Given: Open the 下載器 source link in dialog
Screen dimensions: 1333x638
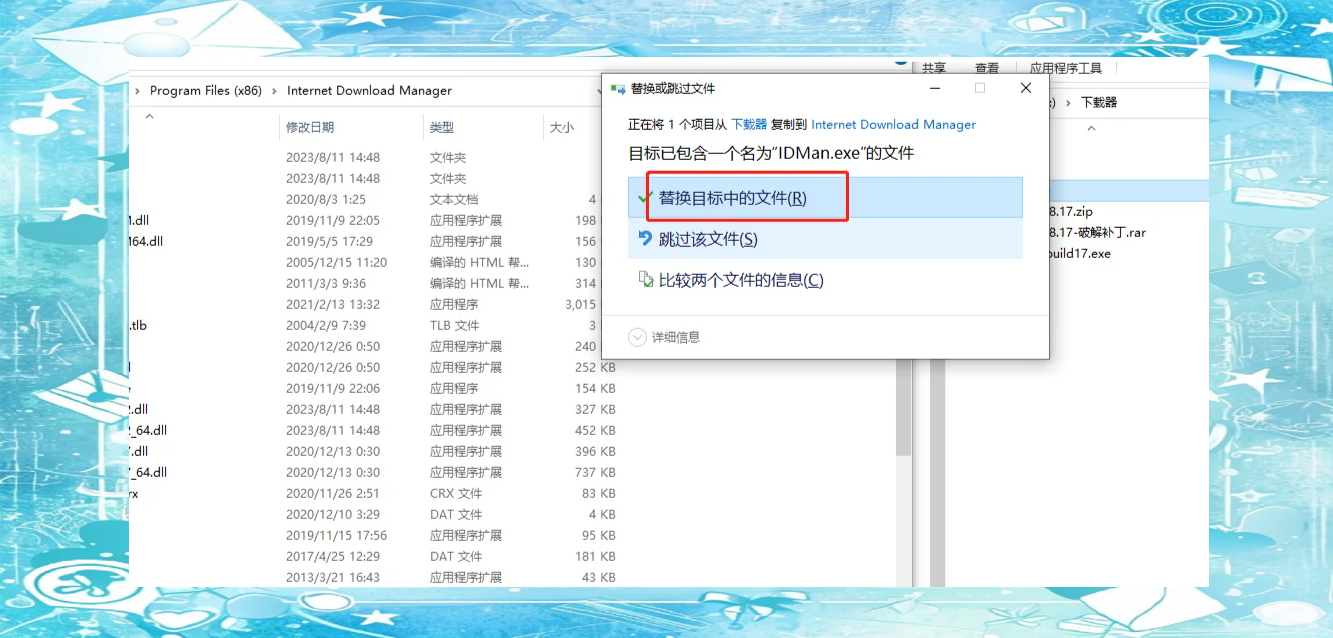Looking at the screenshot, I should pyautogui.click(x=749, y=125).
